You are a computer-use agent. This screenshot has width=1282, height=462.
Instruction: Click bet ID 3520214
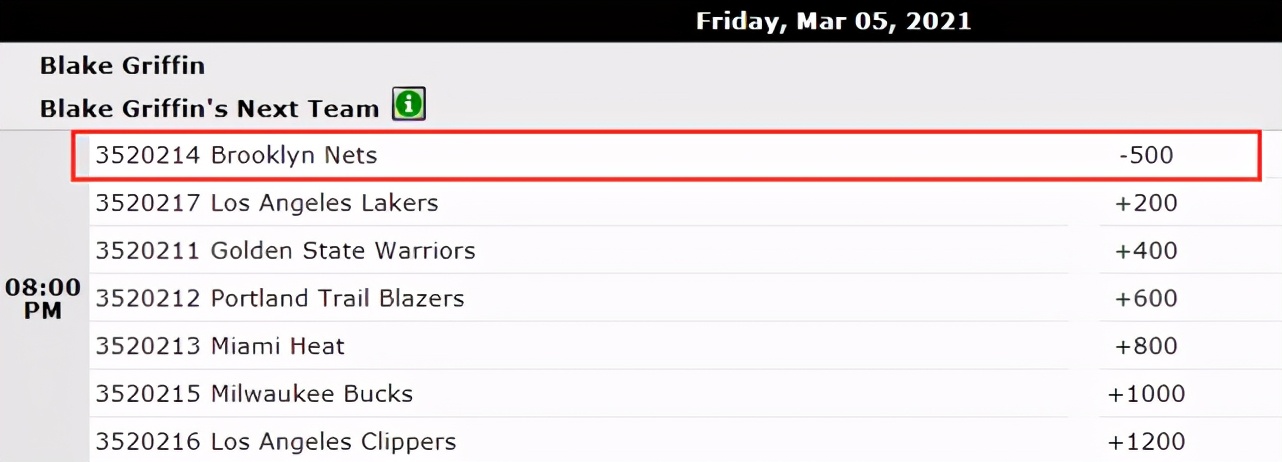pyautogui.click(x=148, y=156)
